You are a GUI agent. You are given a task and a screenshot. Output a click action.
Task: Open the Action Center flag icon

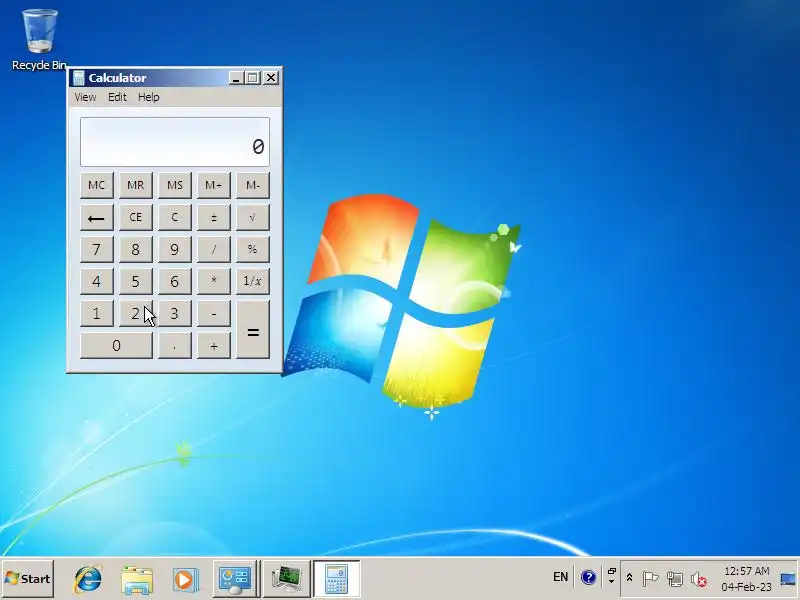point(650,579)
